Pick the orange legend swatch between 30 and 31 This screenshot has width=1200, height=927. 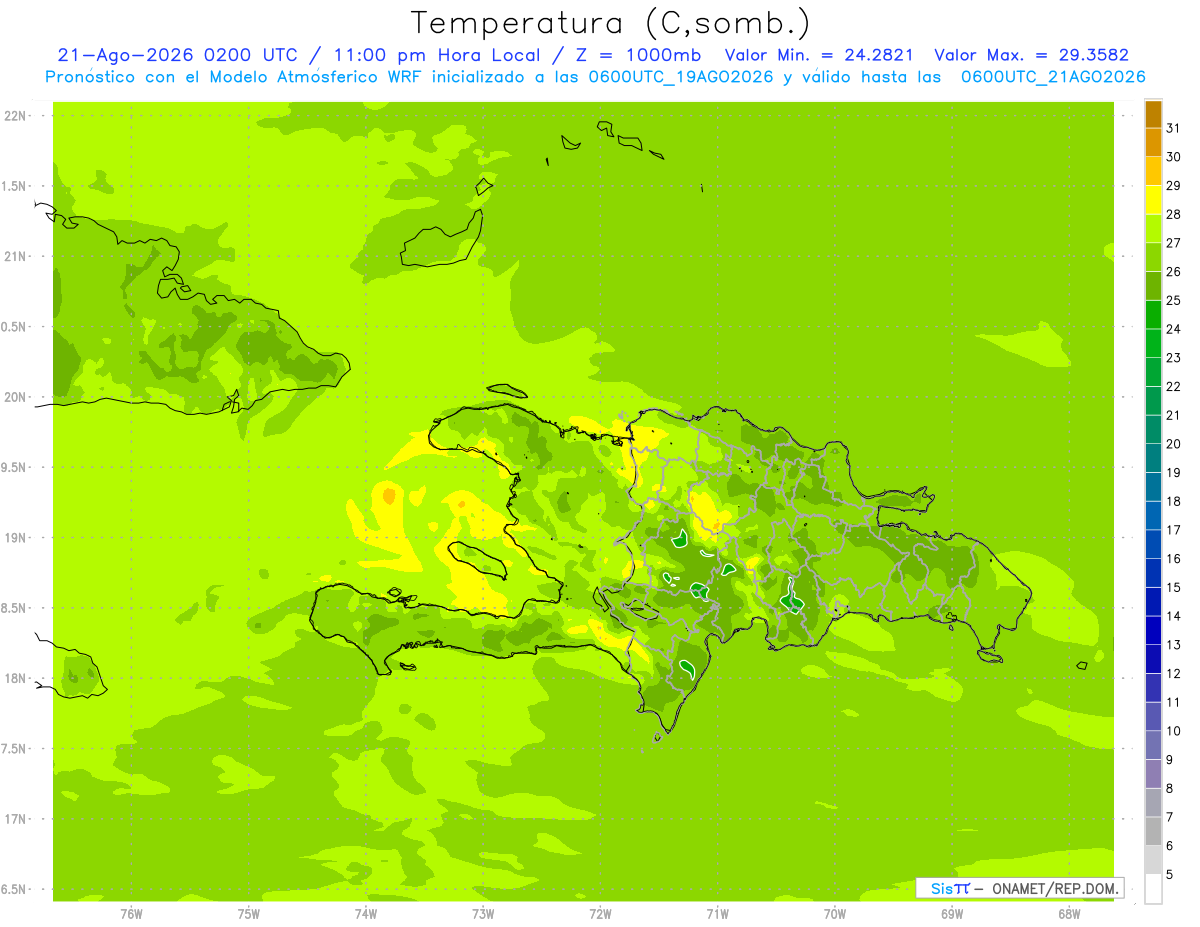[1153, 142]
